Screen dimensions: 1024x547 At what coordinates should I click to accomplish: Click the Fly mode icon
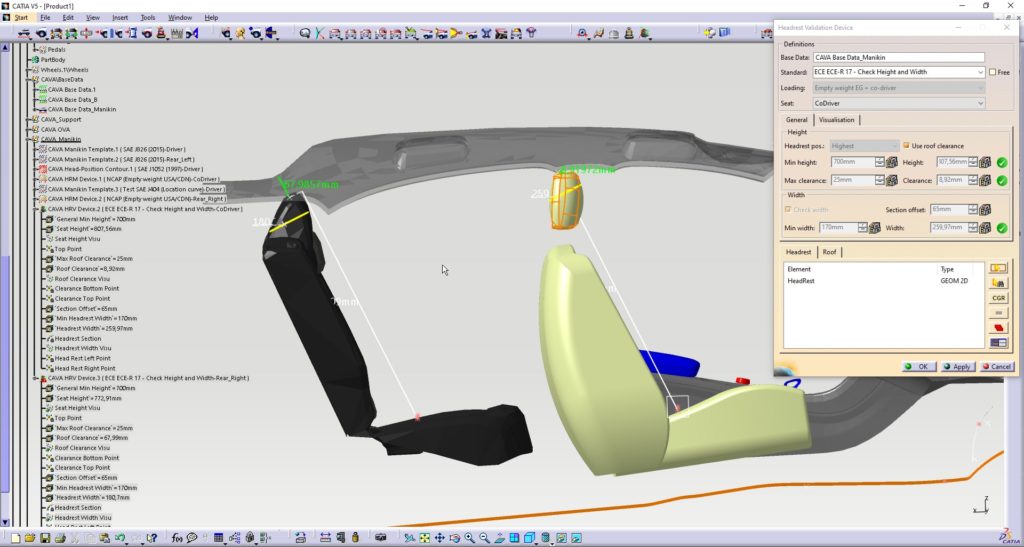click(409, 538)
